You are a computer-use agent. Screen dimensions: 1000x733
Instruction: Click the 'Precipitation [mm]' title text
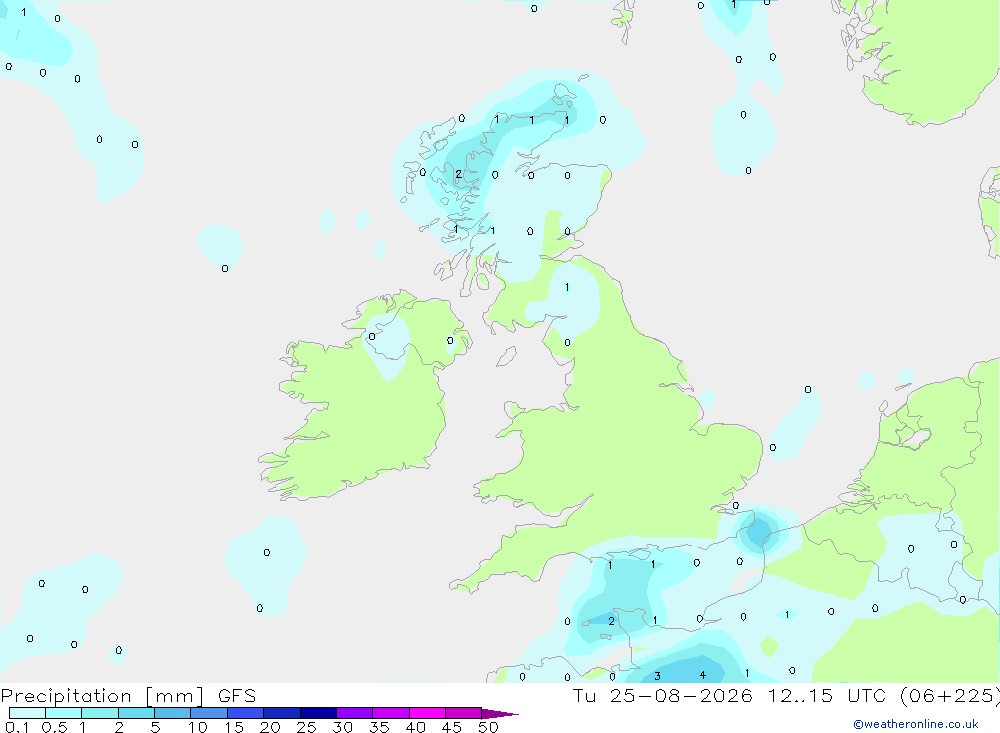pyautogui.click(x=103, y=696)
